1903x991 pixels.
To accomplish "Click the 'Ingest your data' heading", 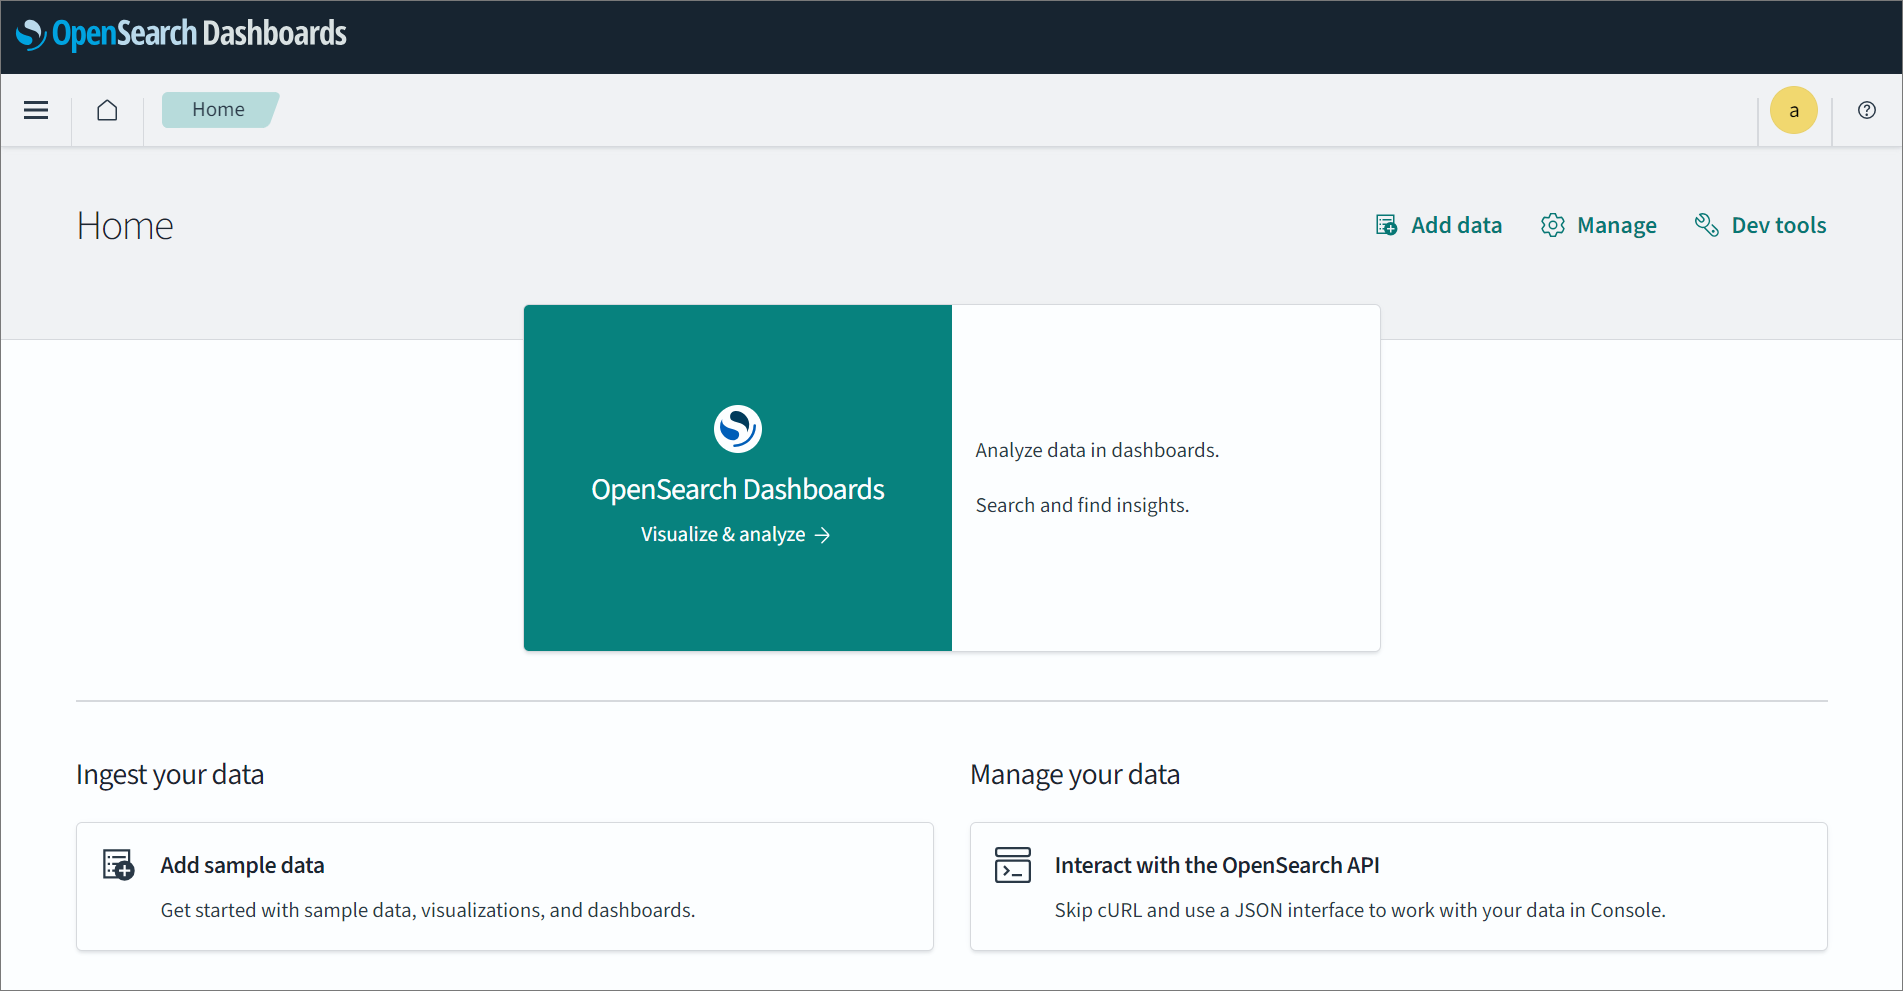I will click(x=170, y=775).
